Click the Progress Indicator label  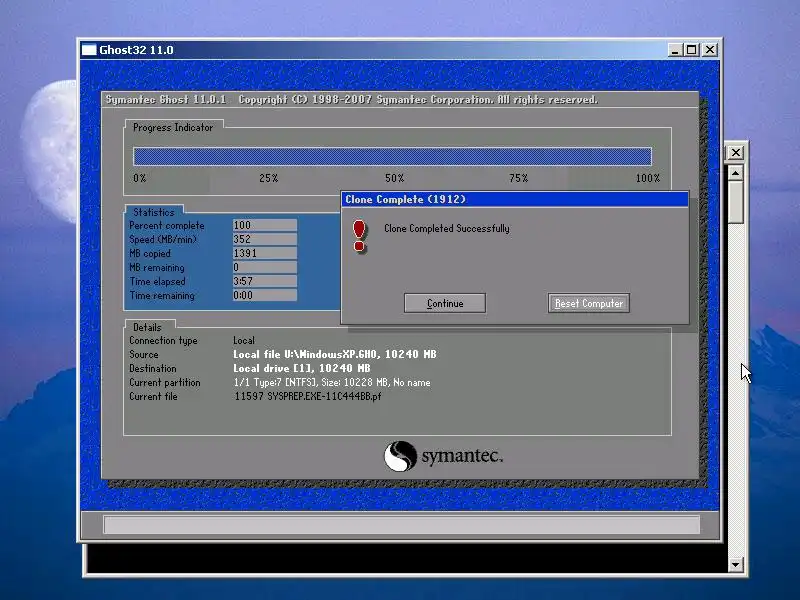point(173,128)
